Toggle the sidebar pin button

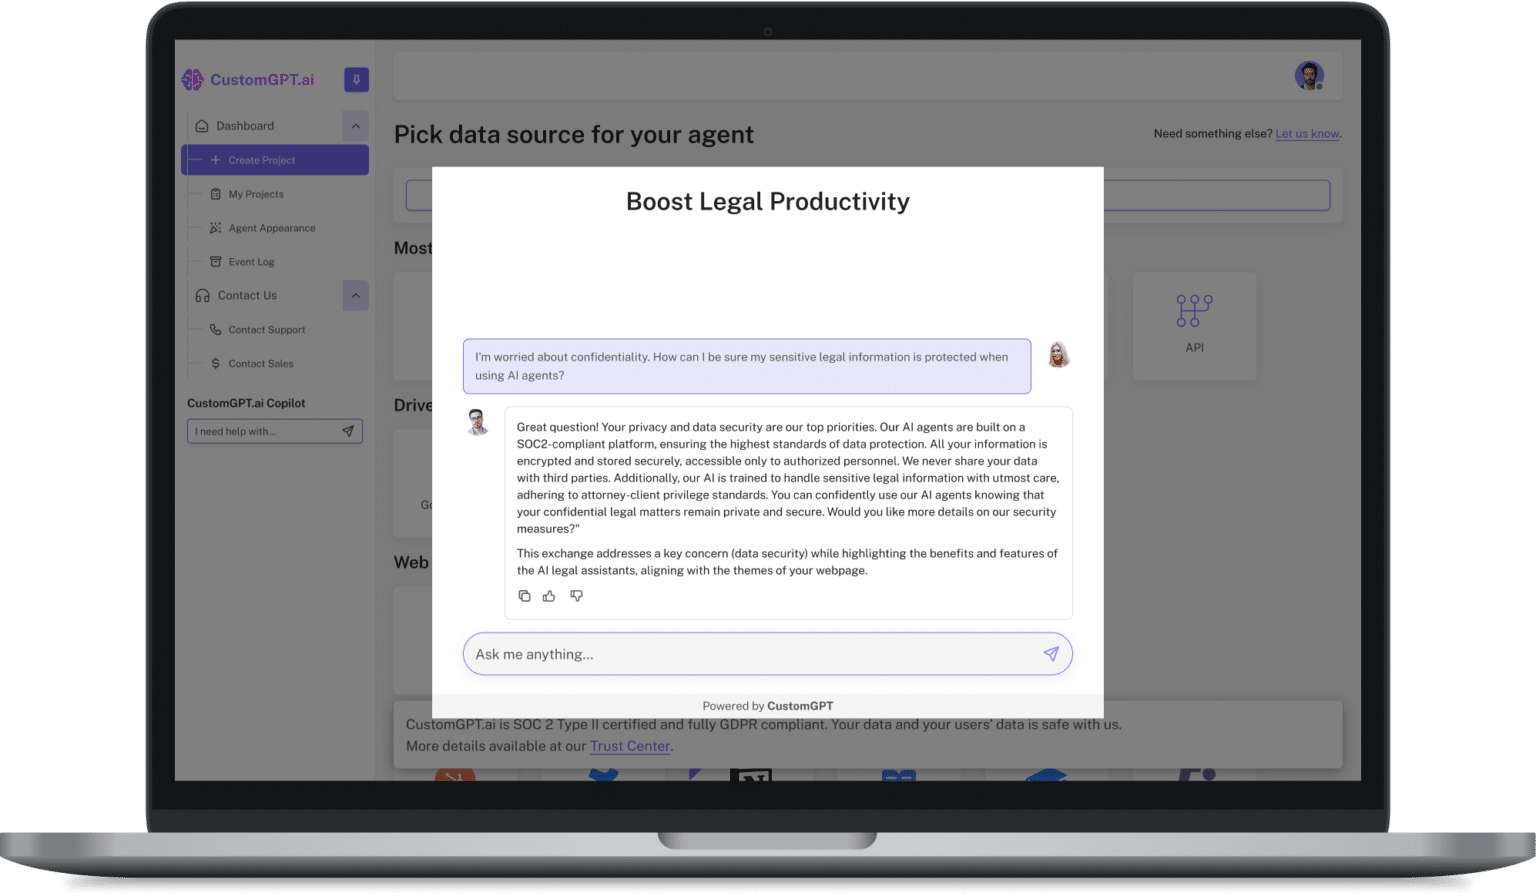356,79
